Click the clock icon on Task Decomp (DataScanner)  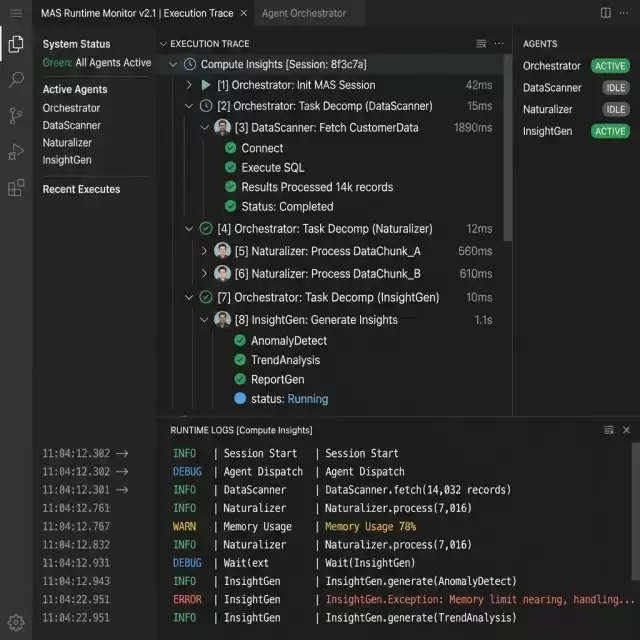click(206, 106)
